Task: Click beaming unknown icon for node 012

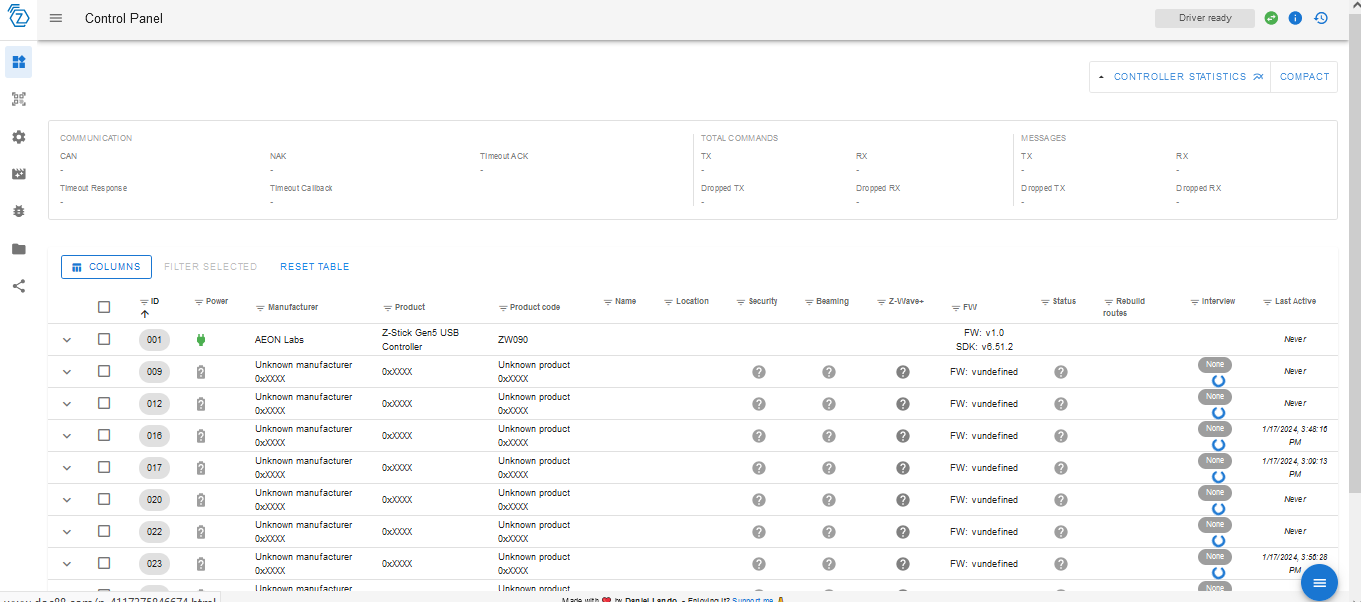Action: point(829,404)
